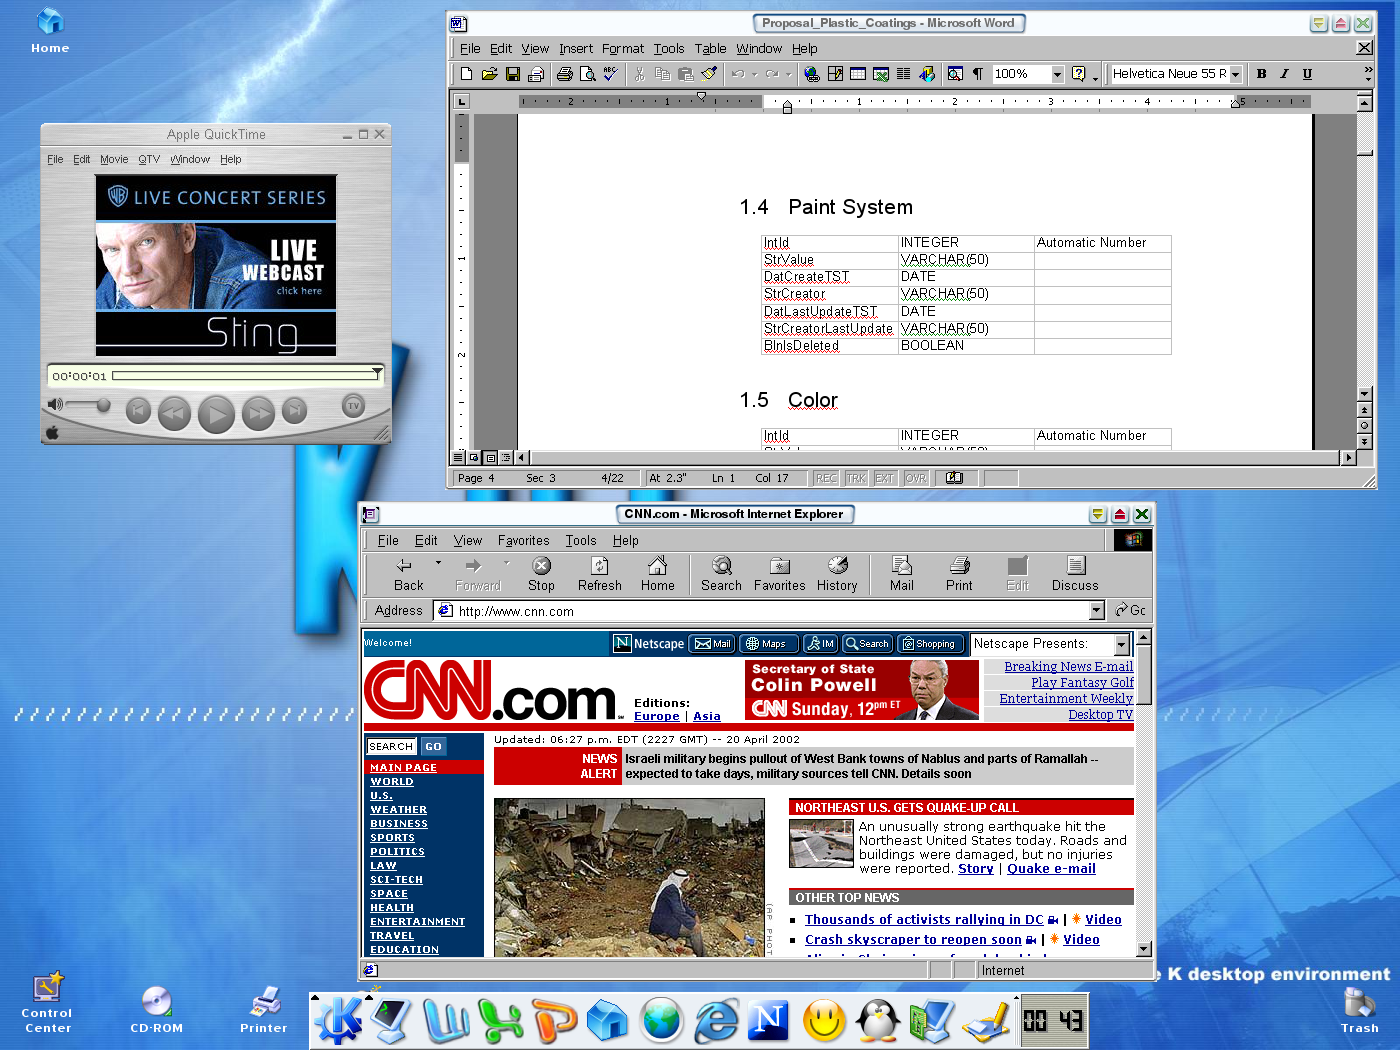Screen dimensions: 1400x1050
Task: Click the Document Map icon in Word
Action: (x=955, y=74)
